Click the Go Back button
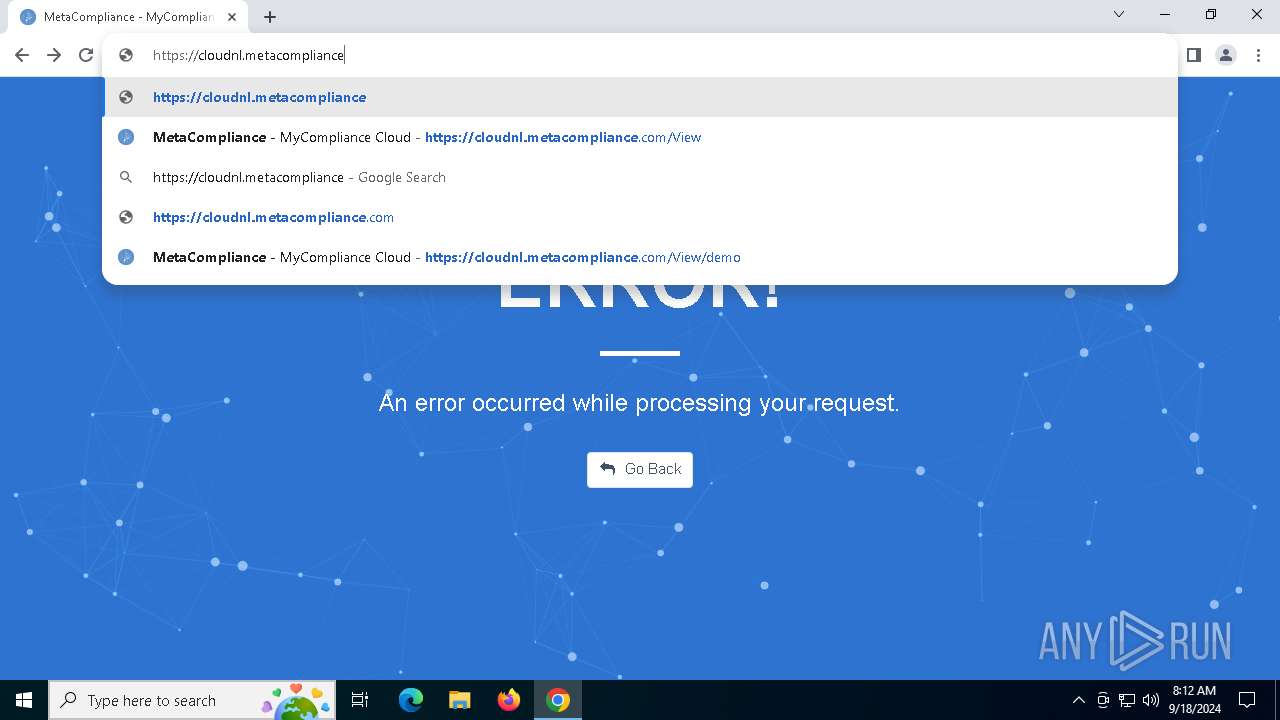The image size is (1280, 720). pyautogui.click(x=640, y=469)
